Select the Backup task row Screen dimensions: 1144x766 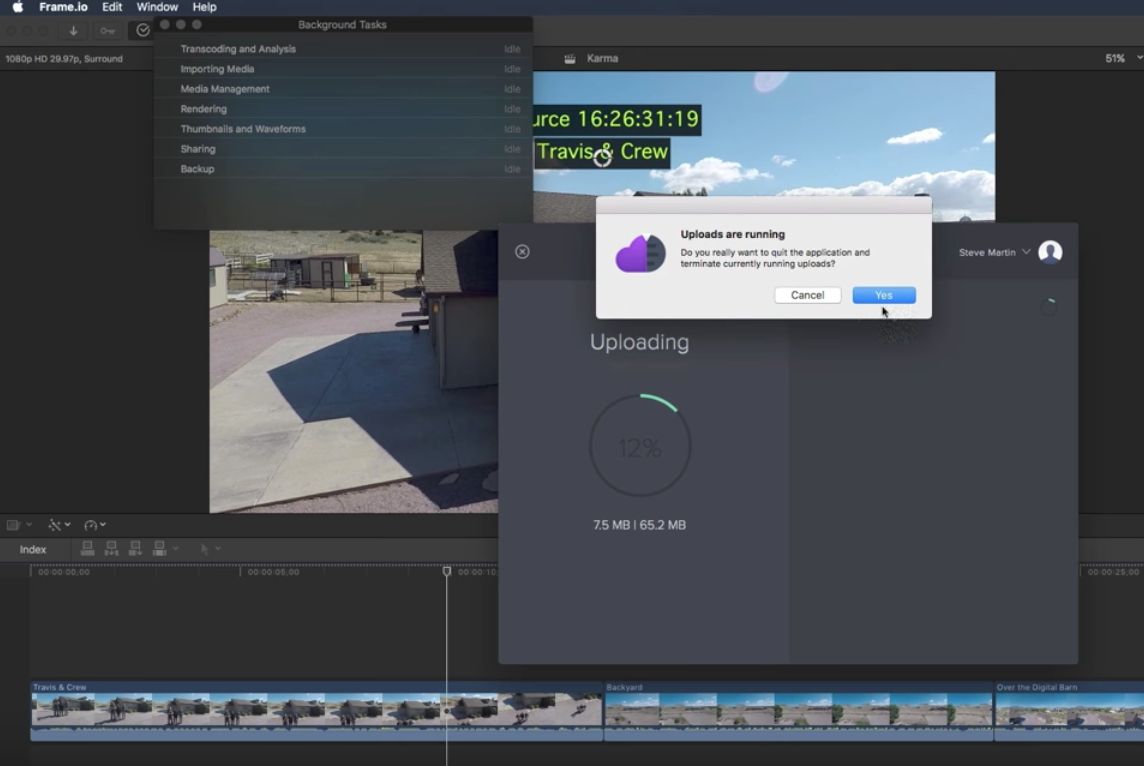(343, 169)
